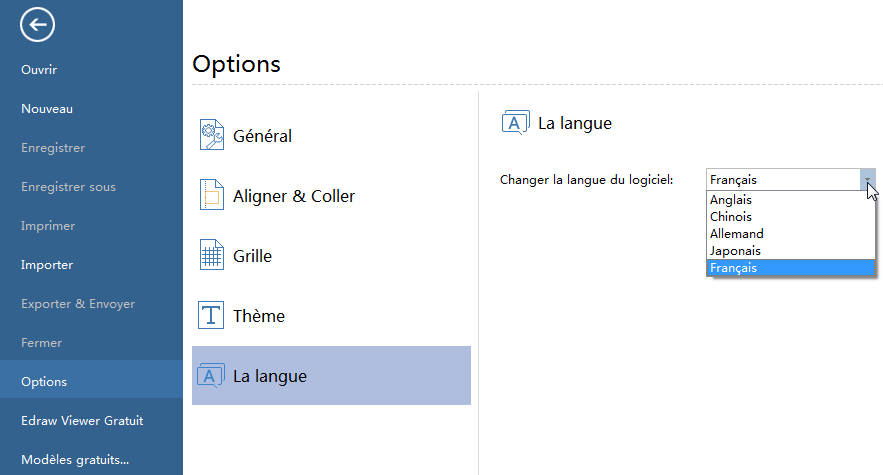Click the Thème T icon
Screen dimensions: 883x475
[x=211, y=316]
